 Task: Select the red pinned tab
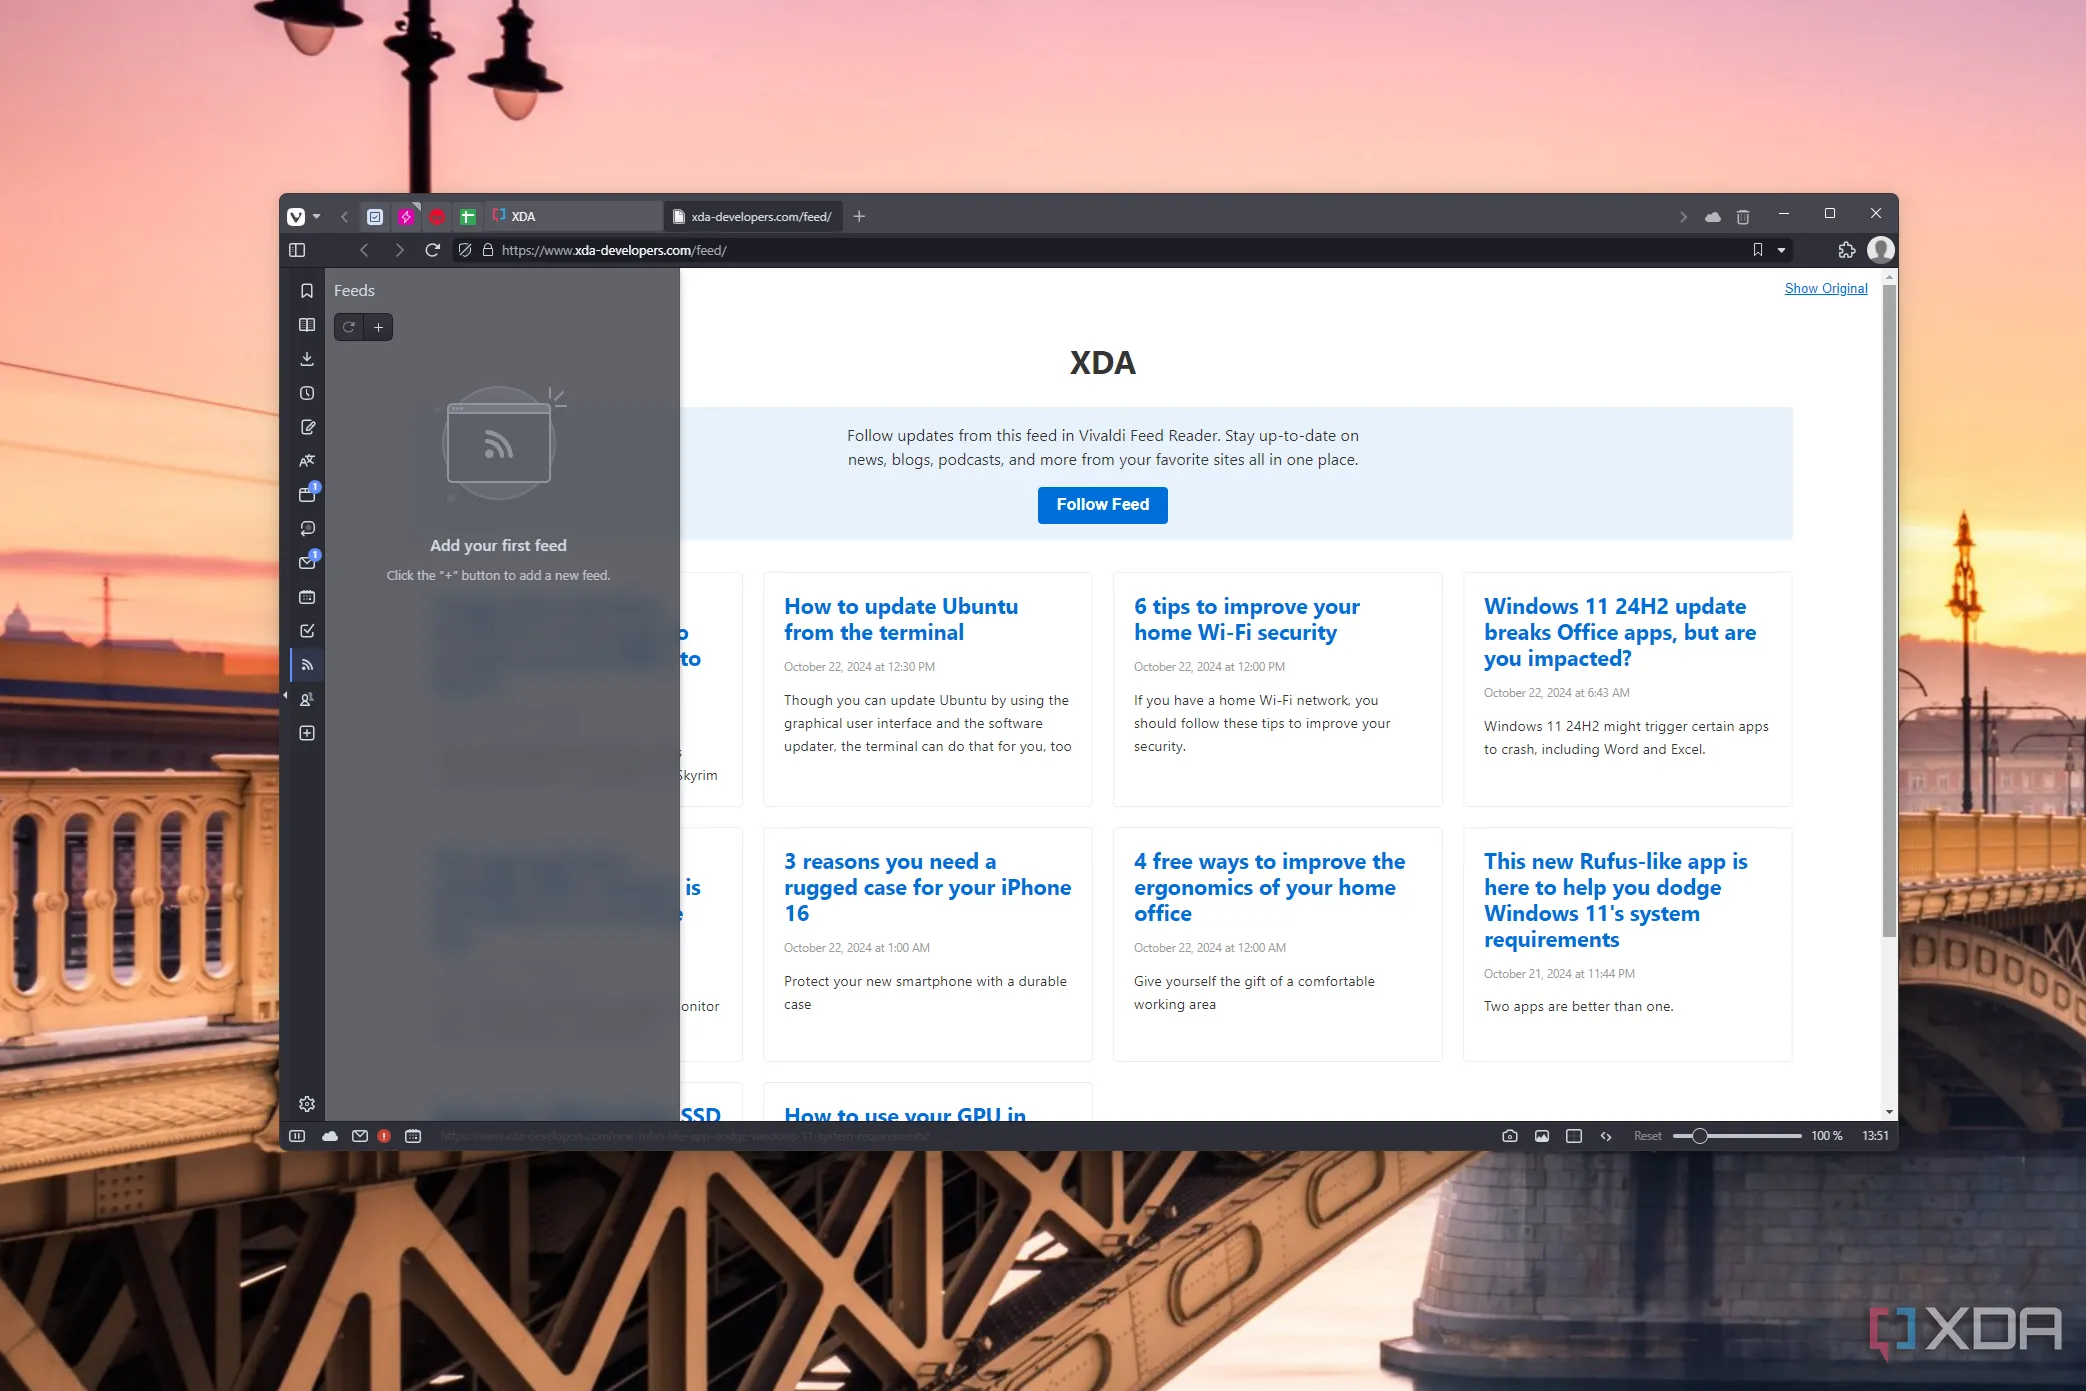(437, 216)
